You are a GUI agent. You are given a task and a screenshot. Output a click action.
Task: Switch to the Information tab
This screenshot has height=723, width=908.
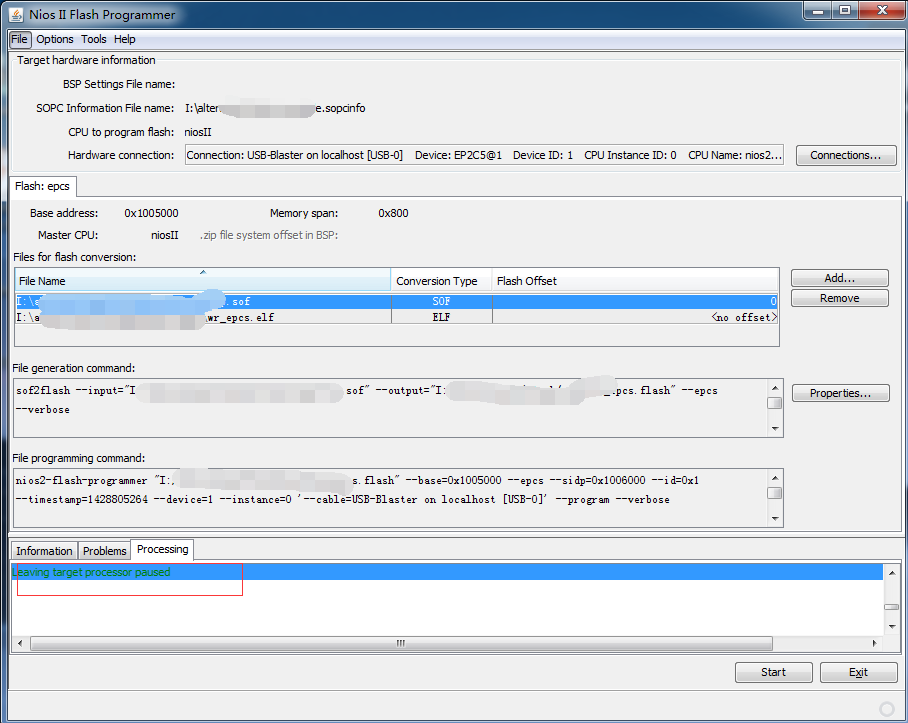44,551
